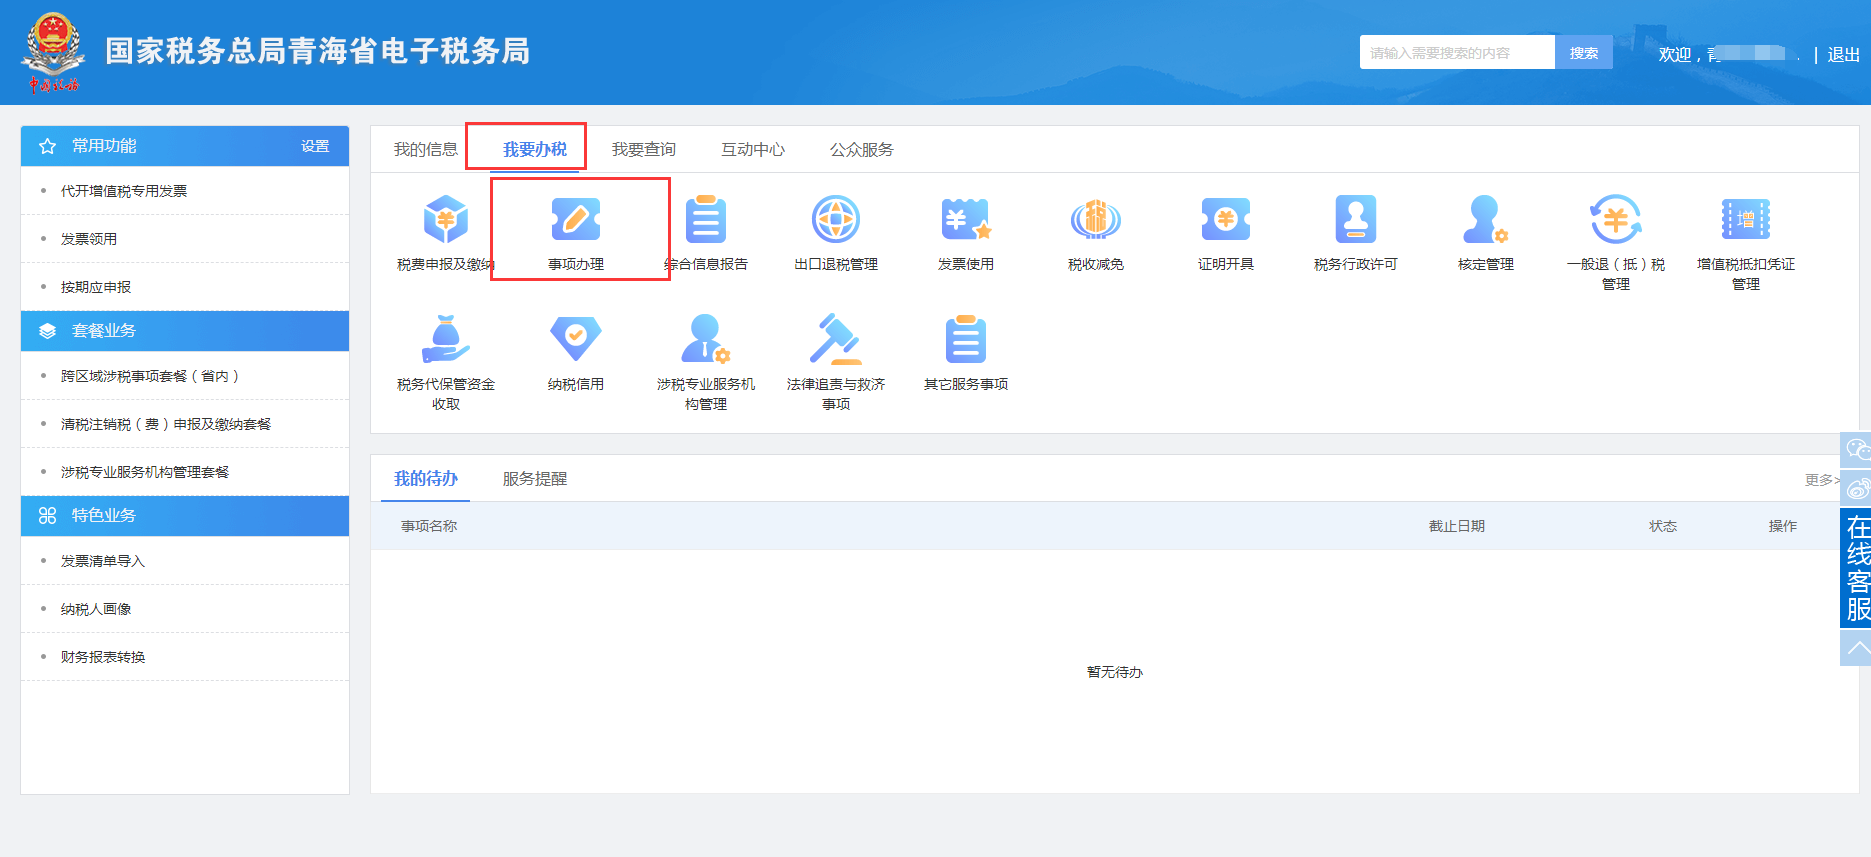Open 证明开具 ticket icon

coord(1226,220)
